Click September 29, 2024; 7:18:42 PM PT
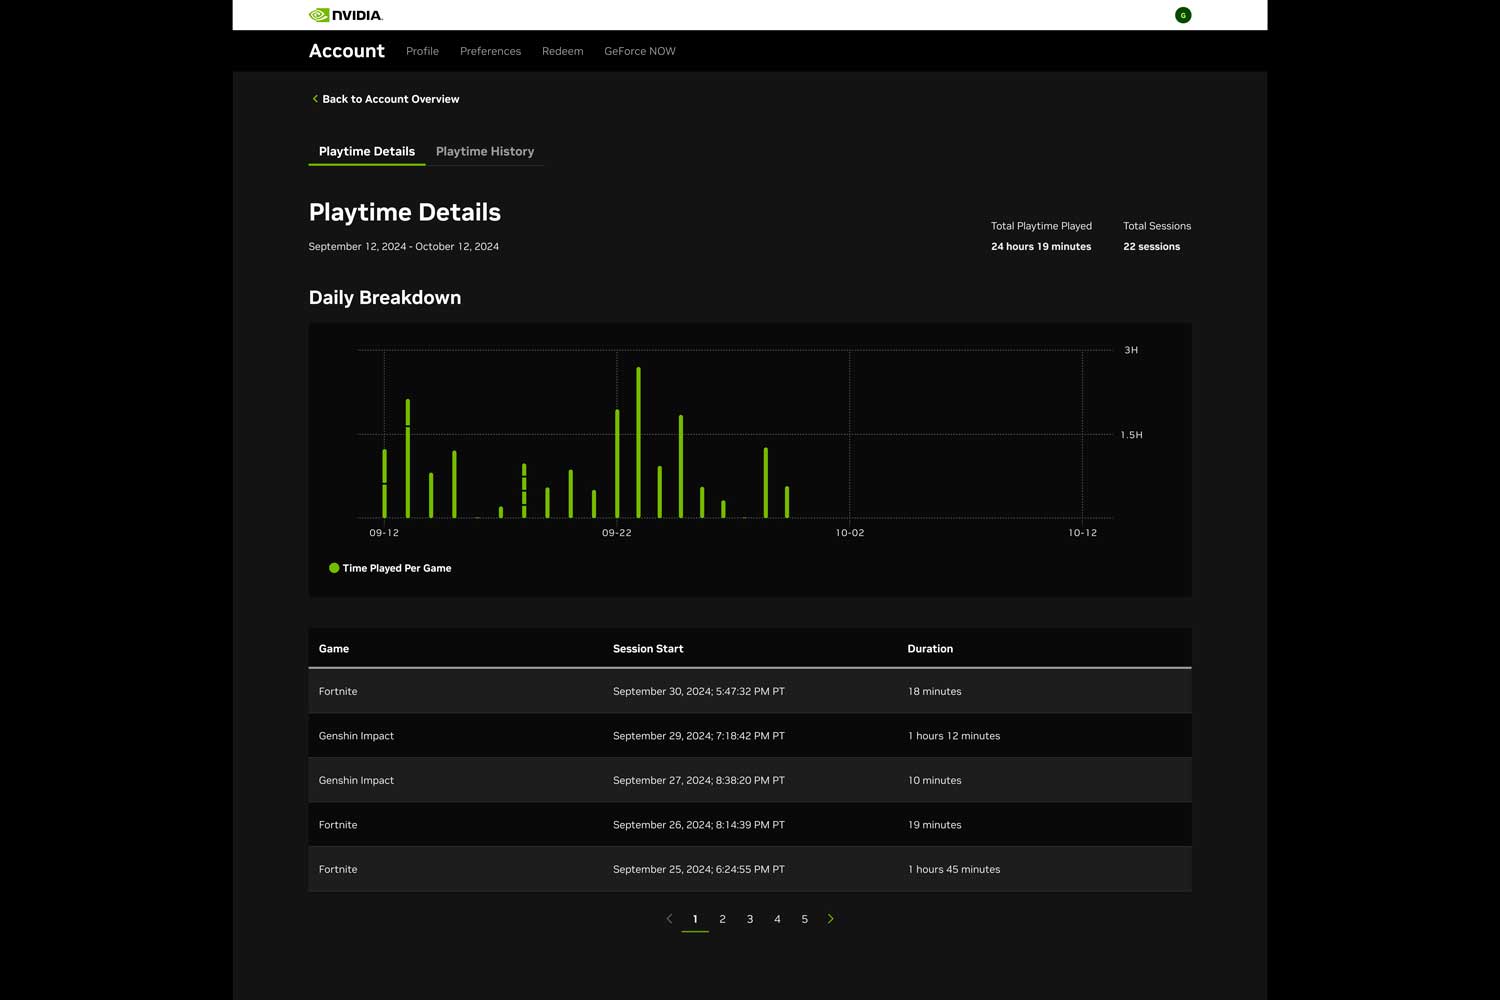This screenshot has height=1000, width=1500. [699, 736]
